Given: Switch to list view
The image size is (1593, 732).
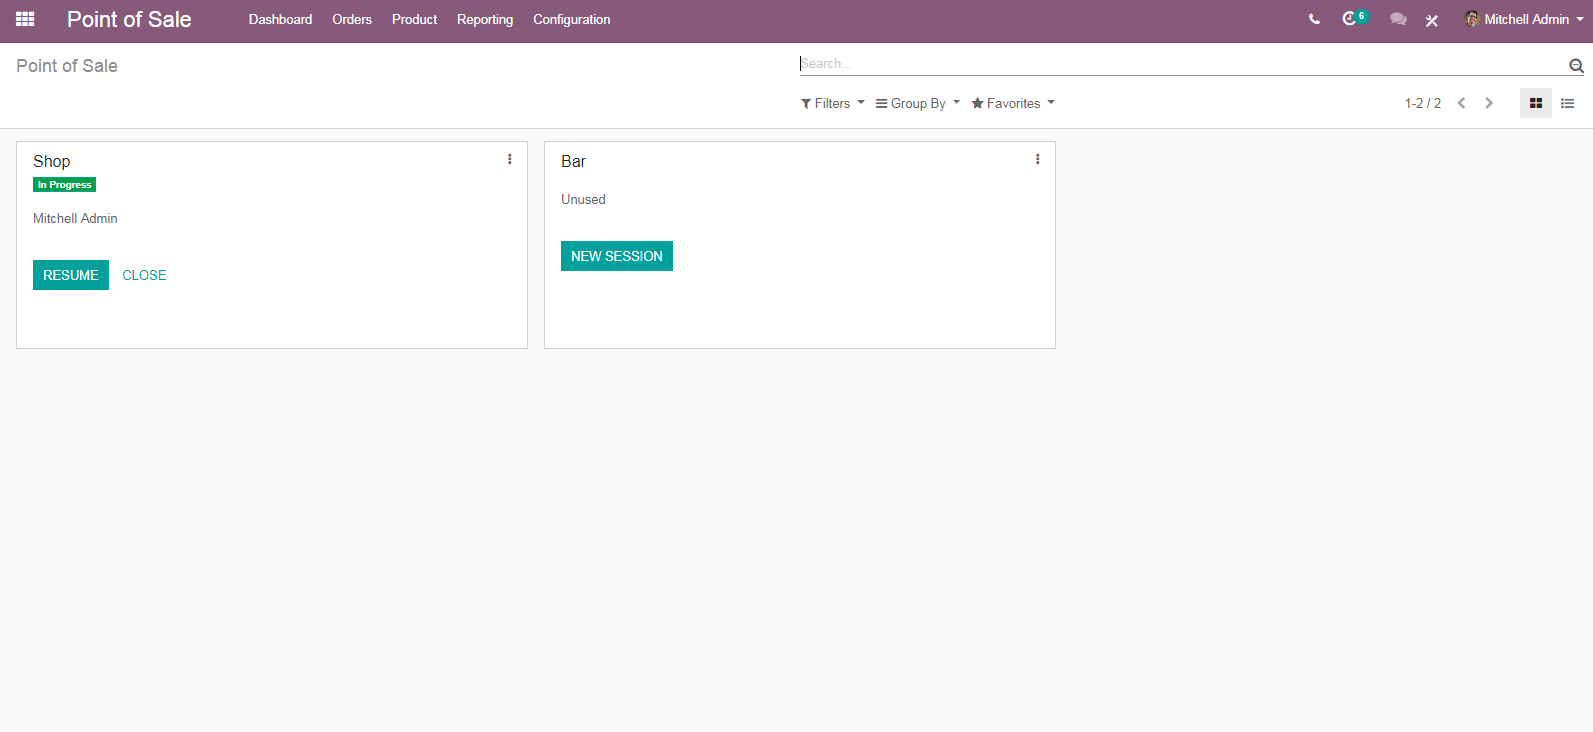Looking at the screenshot, I should pyautogui.click(x=1568, y=103).
